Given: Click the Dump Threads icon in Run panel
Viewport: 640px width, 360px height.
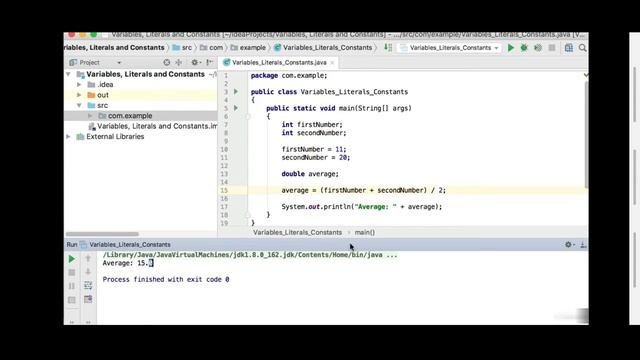Looking at the screenshot, I should 71,300.
